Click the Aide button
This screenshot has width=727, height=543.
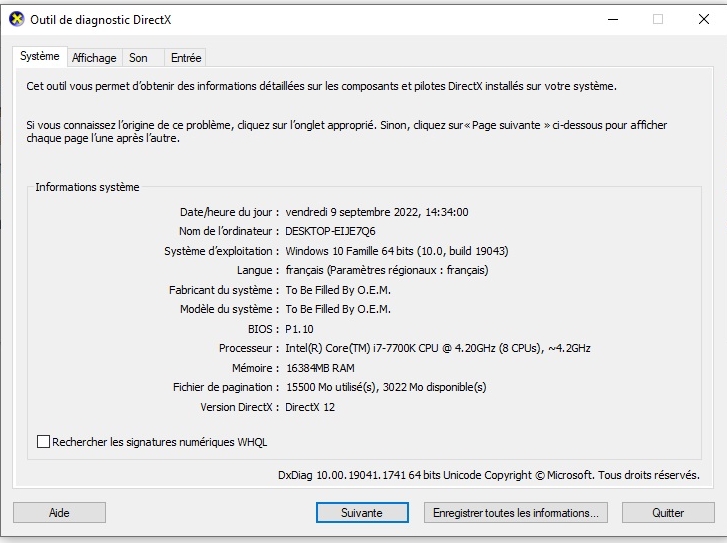[59, 513]
